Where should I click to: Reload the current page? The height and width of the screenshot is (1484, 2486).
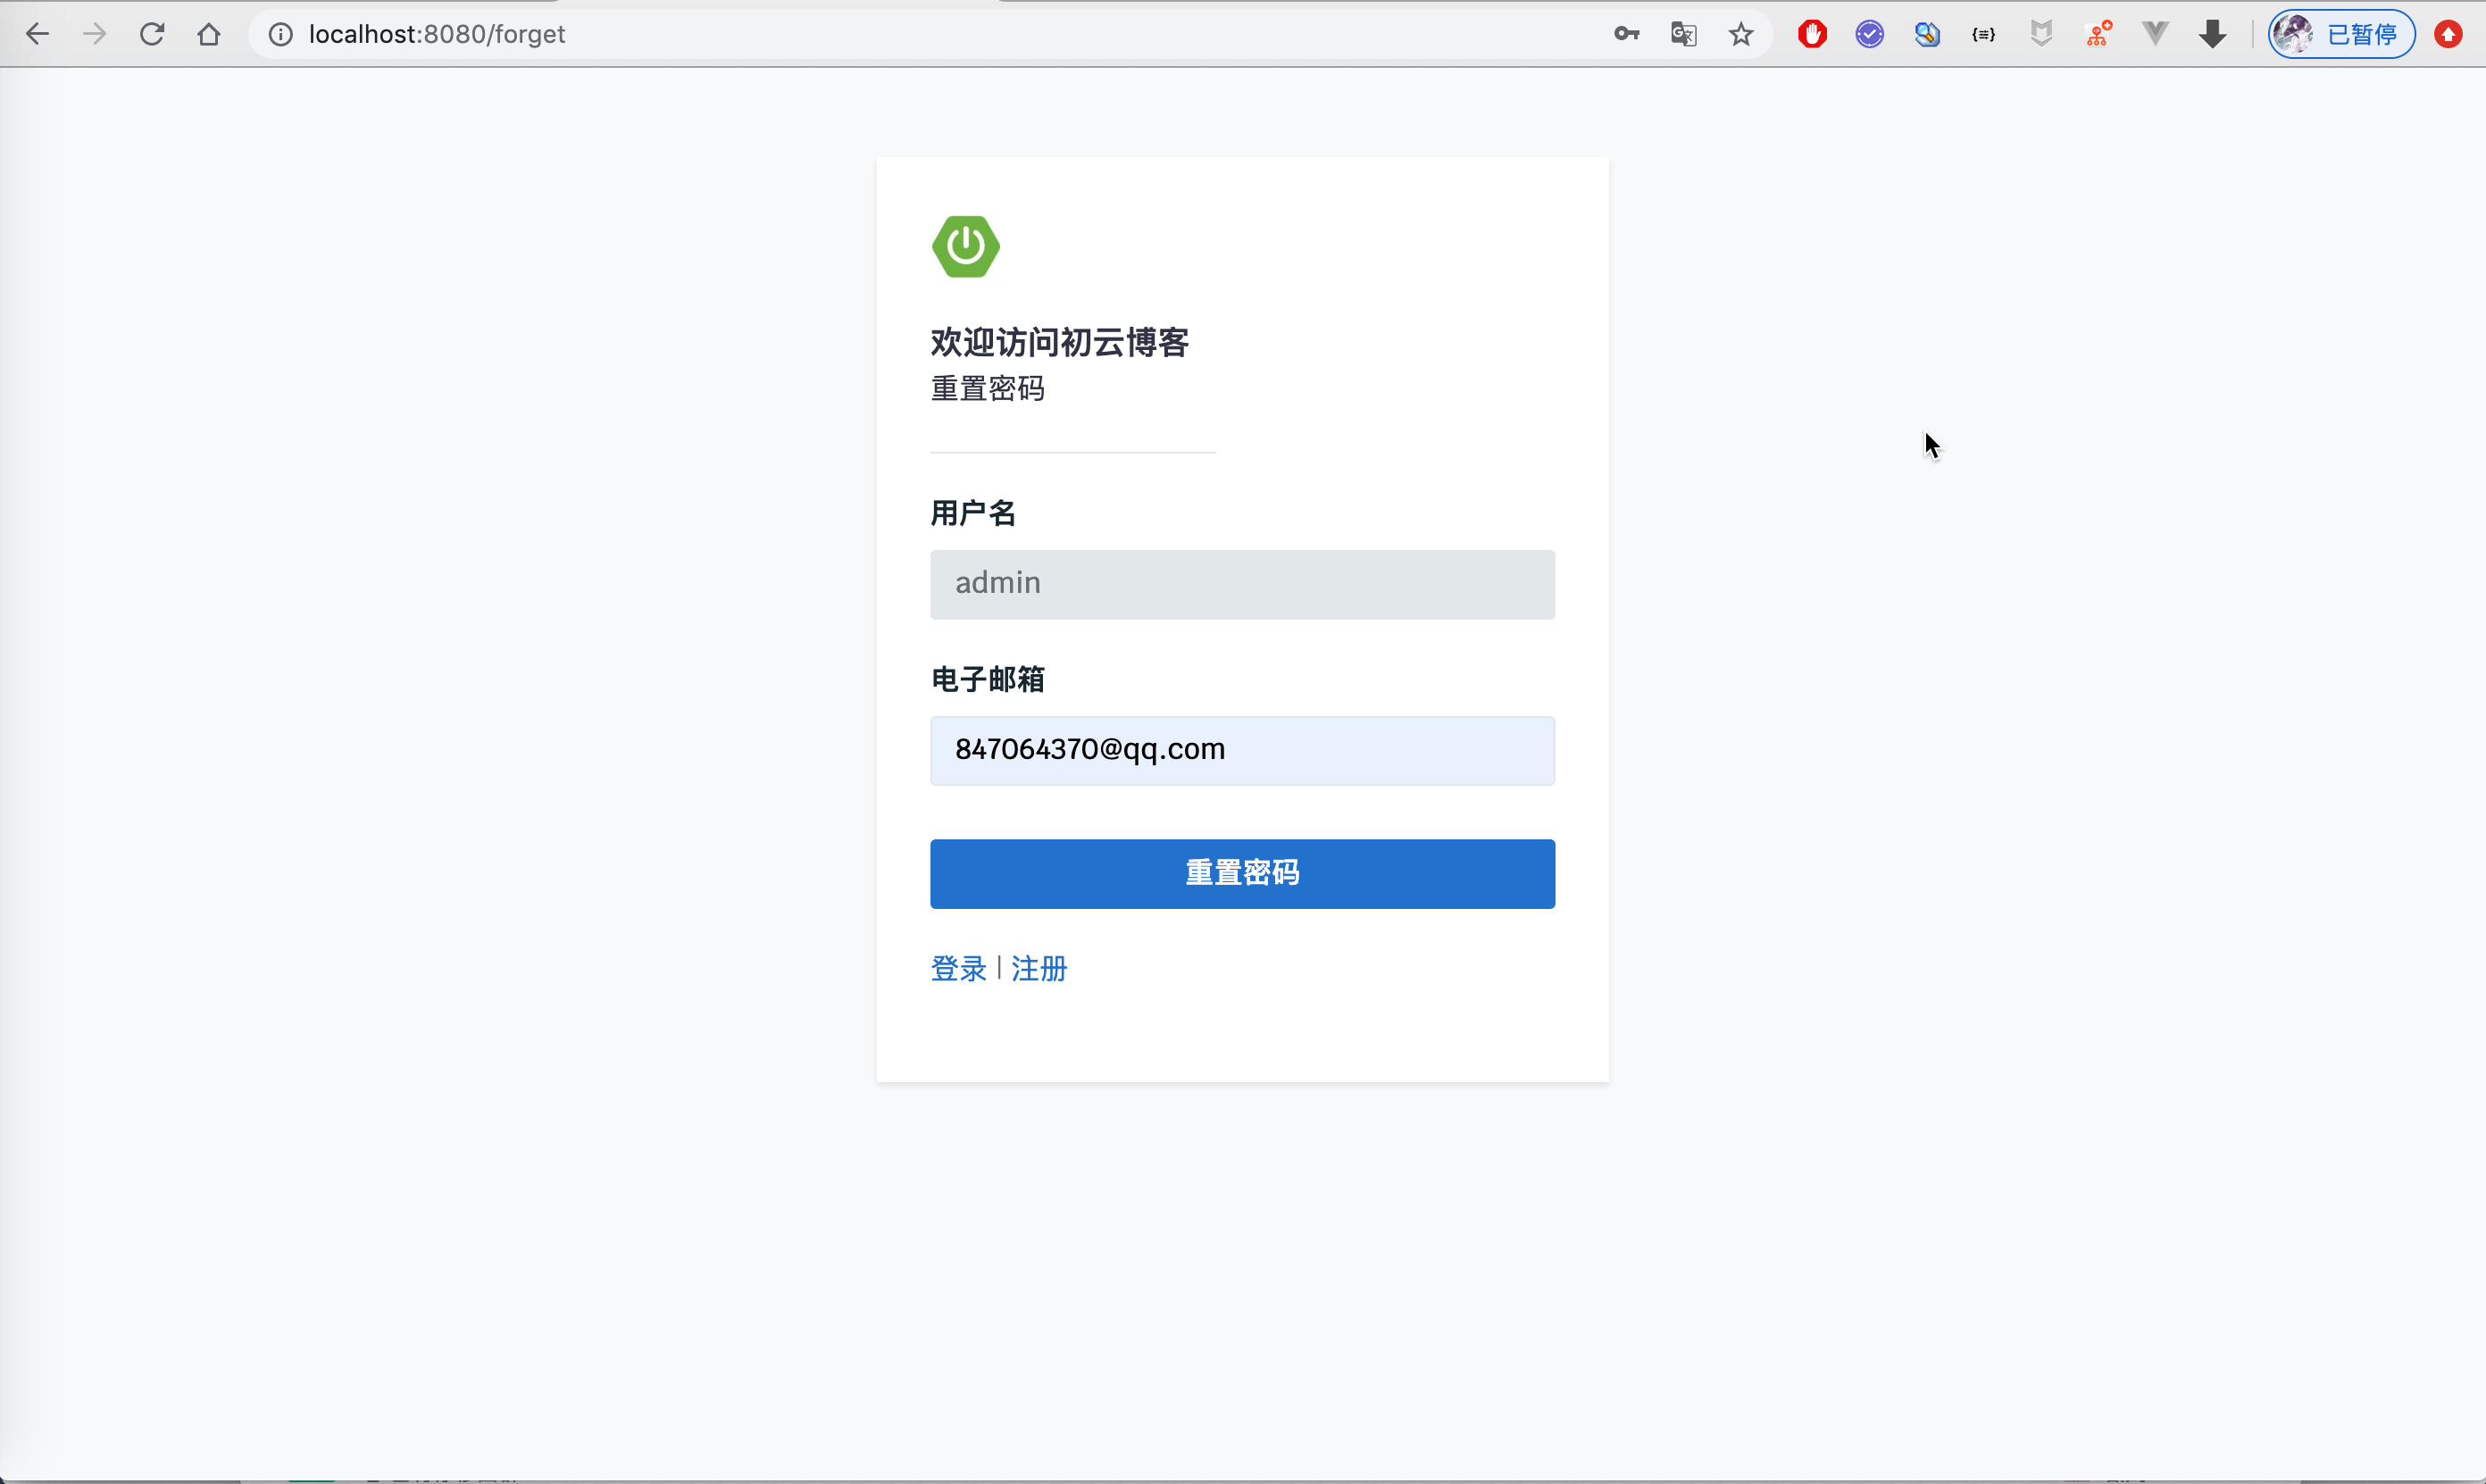point(152,34)
